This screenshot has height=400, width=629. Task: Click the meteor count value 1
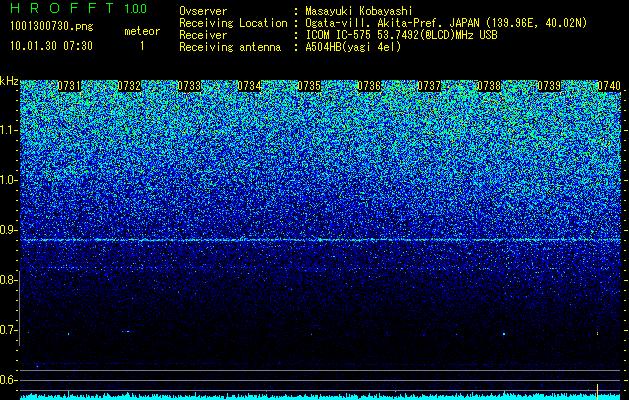(x=142, y=46)
